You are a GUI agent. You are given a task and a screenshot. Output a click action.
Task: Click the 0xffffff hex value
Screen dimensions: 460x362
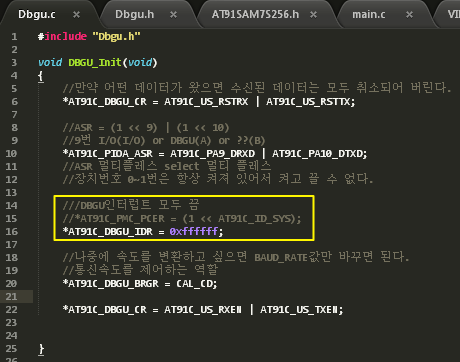(x=194, y=231)
